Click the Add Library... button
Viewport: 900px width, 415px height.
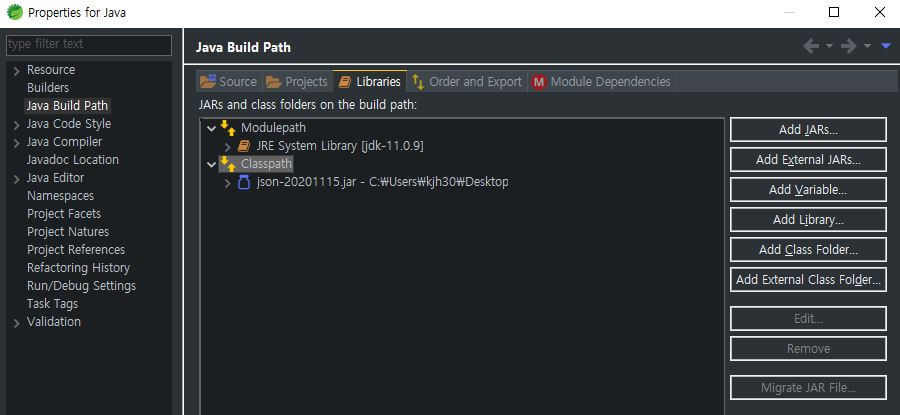click(x=808, y=219)
